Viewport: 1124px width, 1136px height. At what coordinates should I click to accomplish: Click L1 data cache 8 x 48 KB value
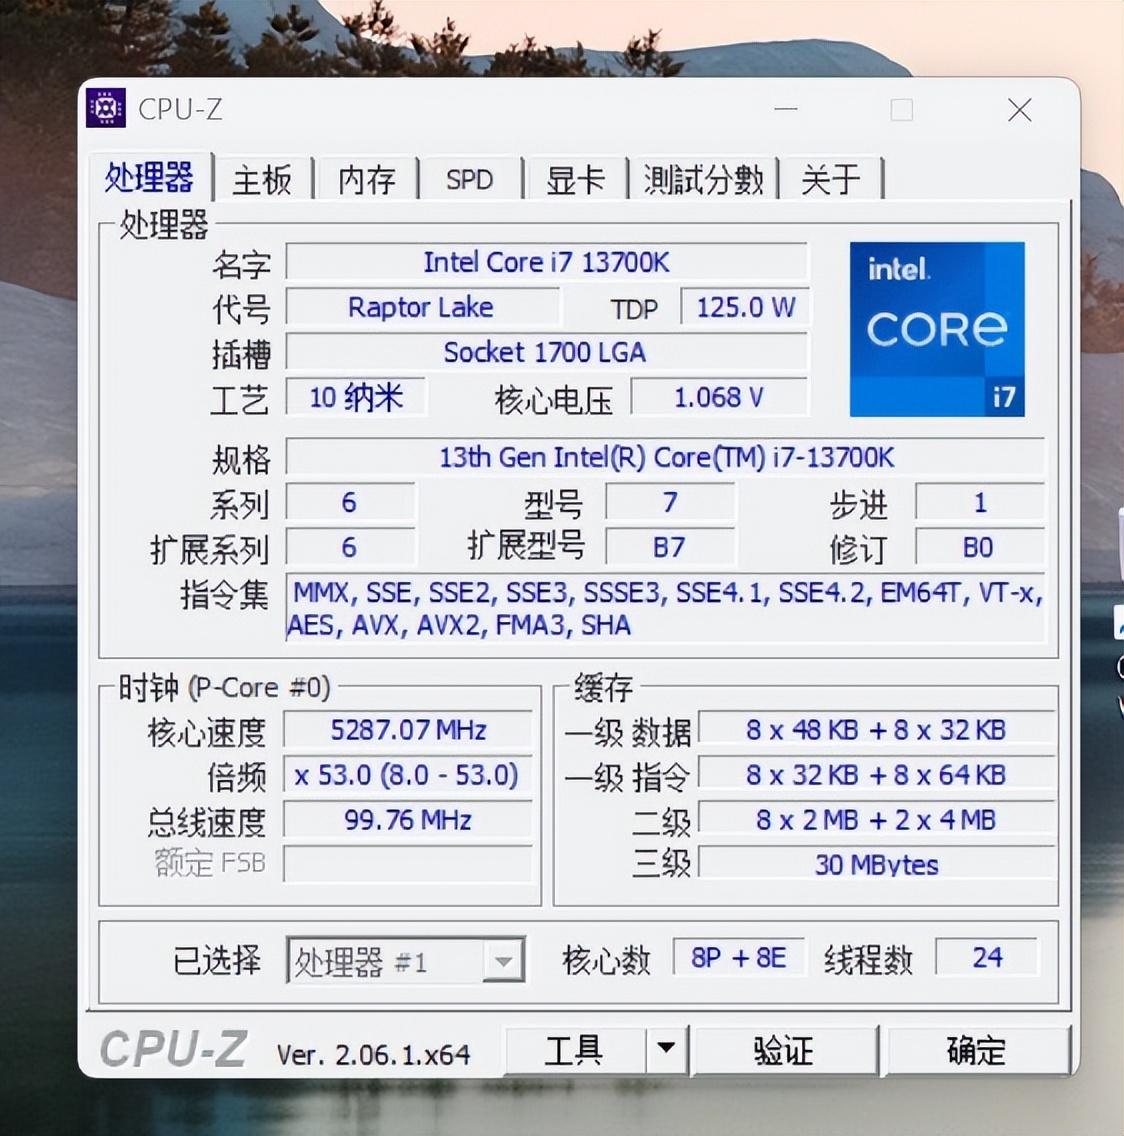pyautogui.click(x=875, y=729)
